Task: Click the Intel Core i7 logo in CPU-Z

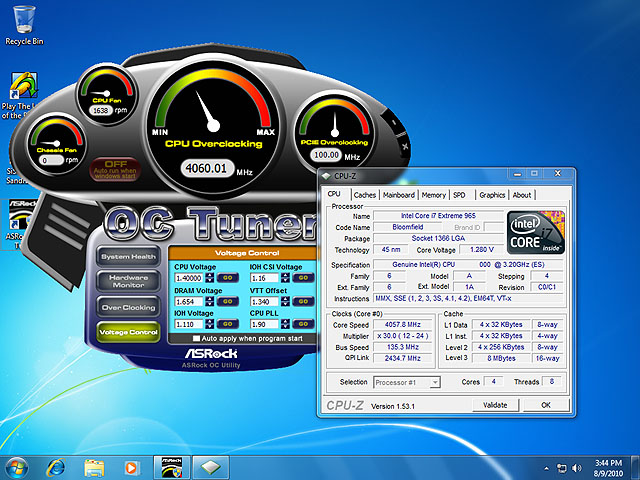Action: point(536,232)
